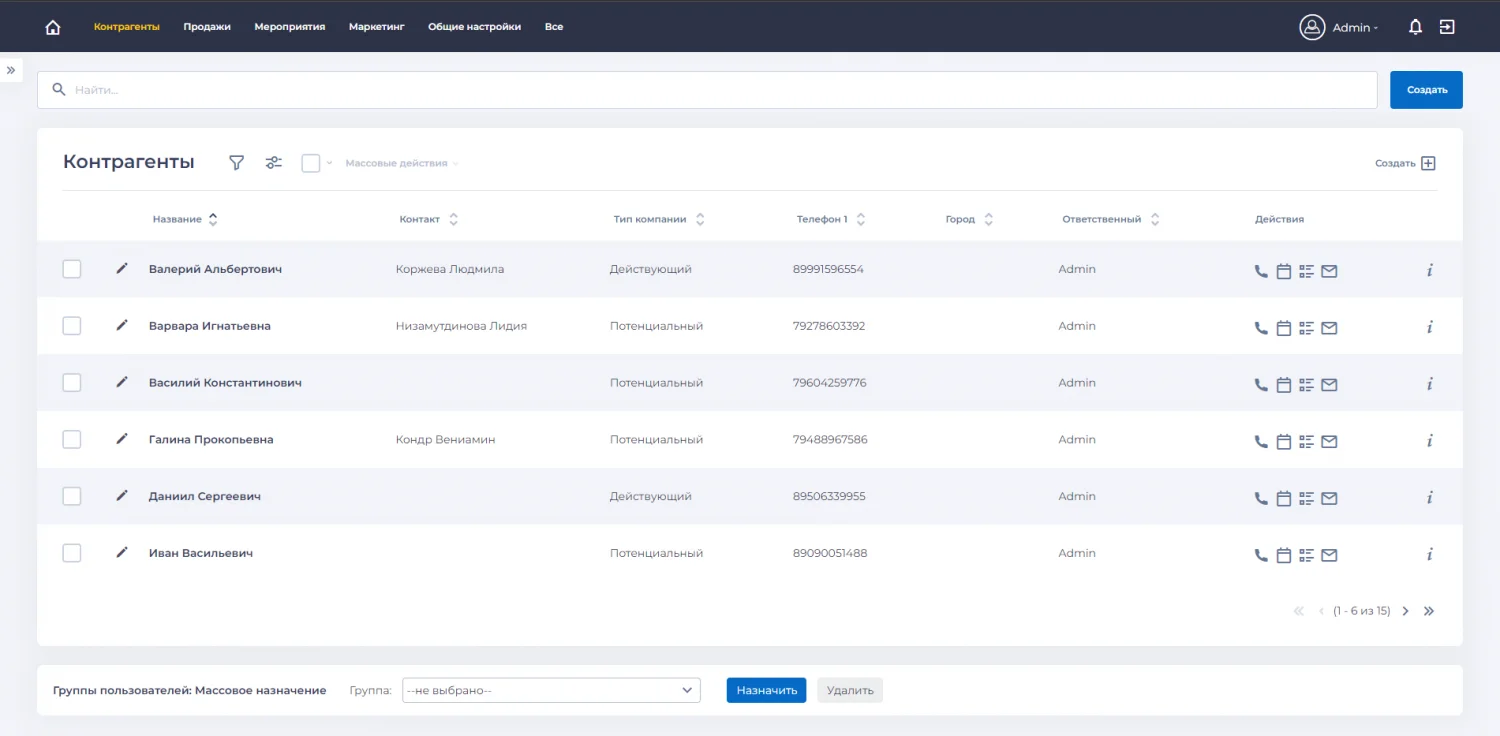
Task: Click the home icon in top navigation
Action: 53,27
